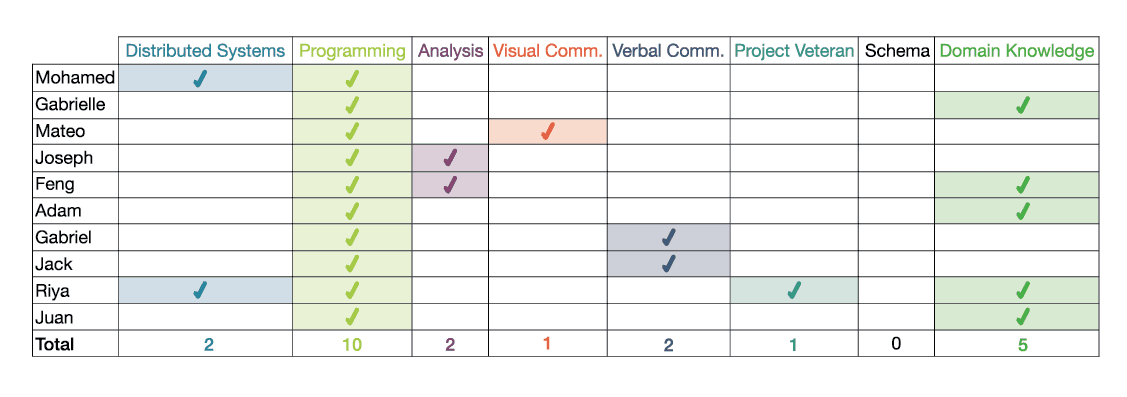This screenshot has width=1127, height=397.
Task: Select Juan's Domain Knowledge checkmark
Action: click(1021, 316)
